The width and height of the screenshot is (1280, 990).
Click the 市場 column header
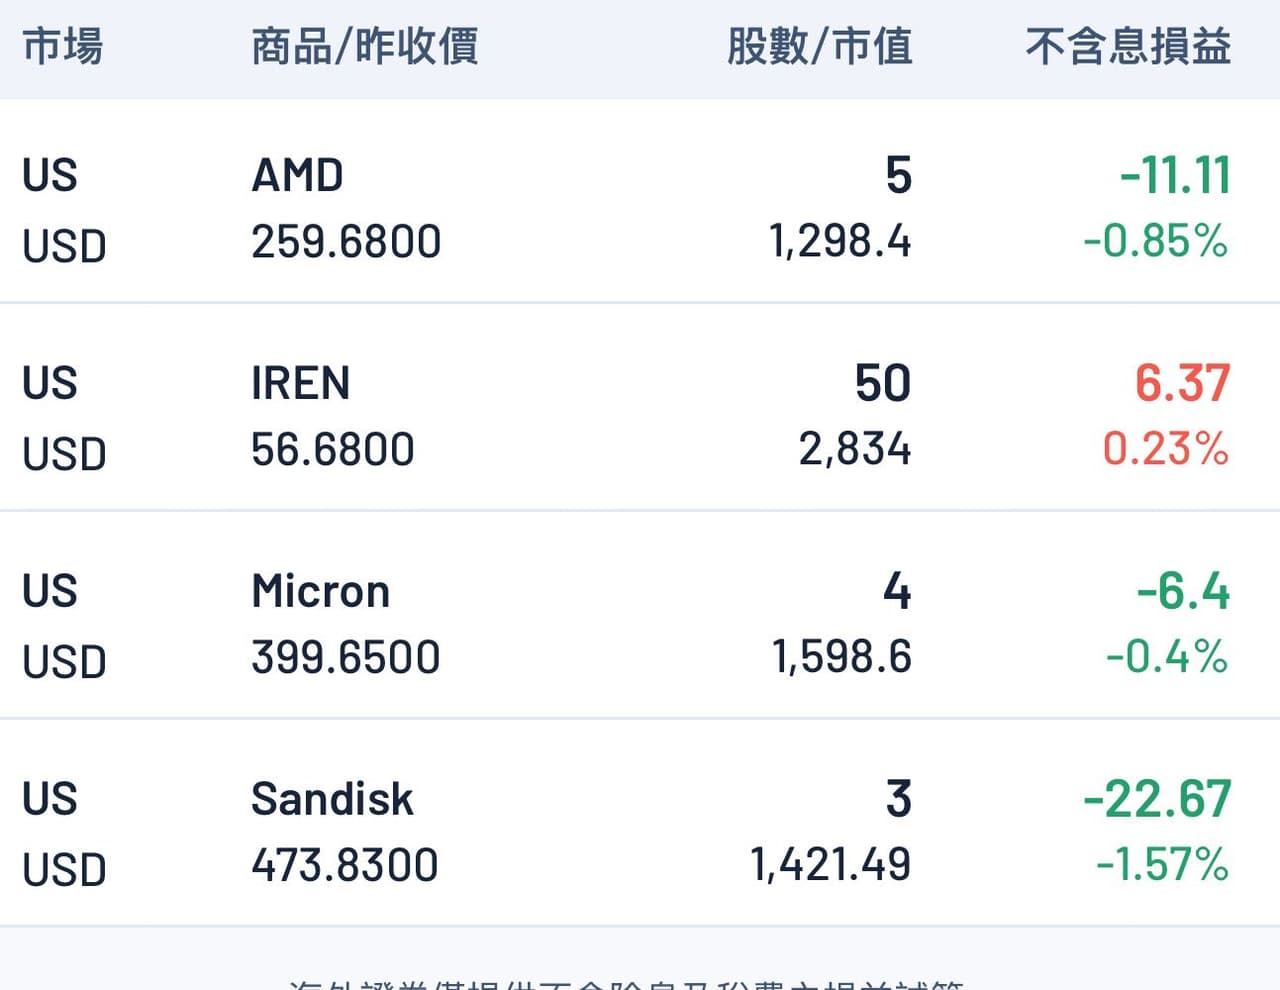63,46
